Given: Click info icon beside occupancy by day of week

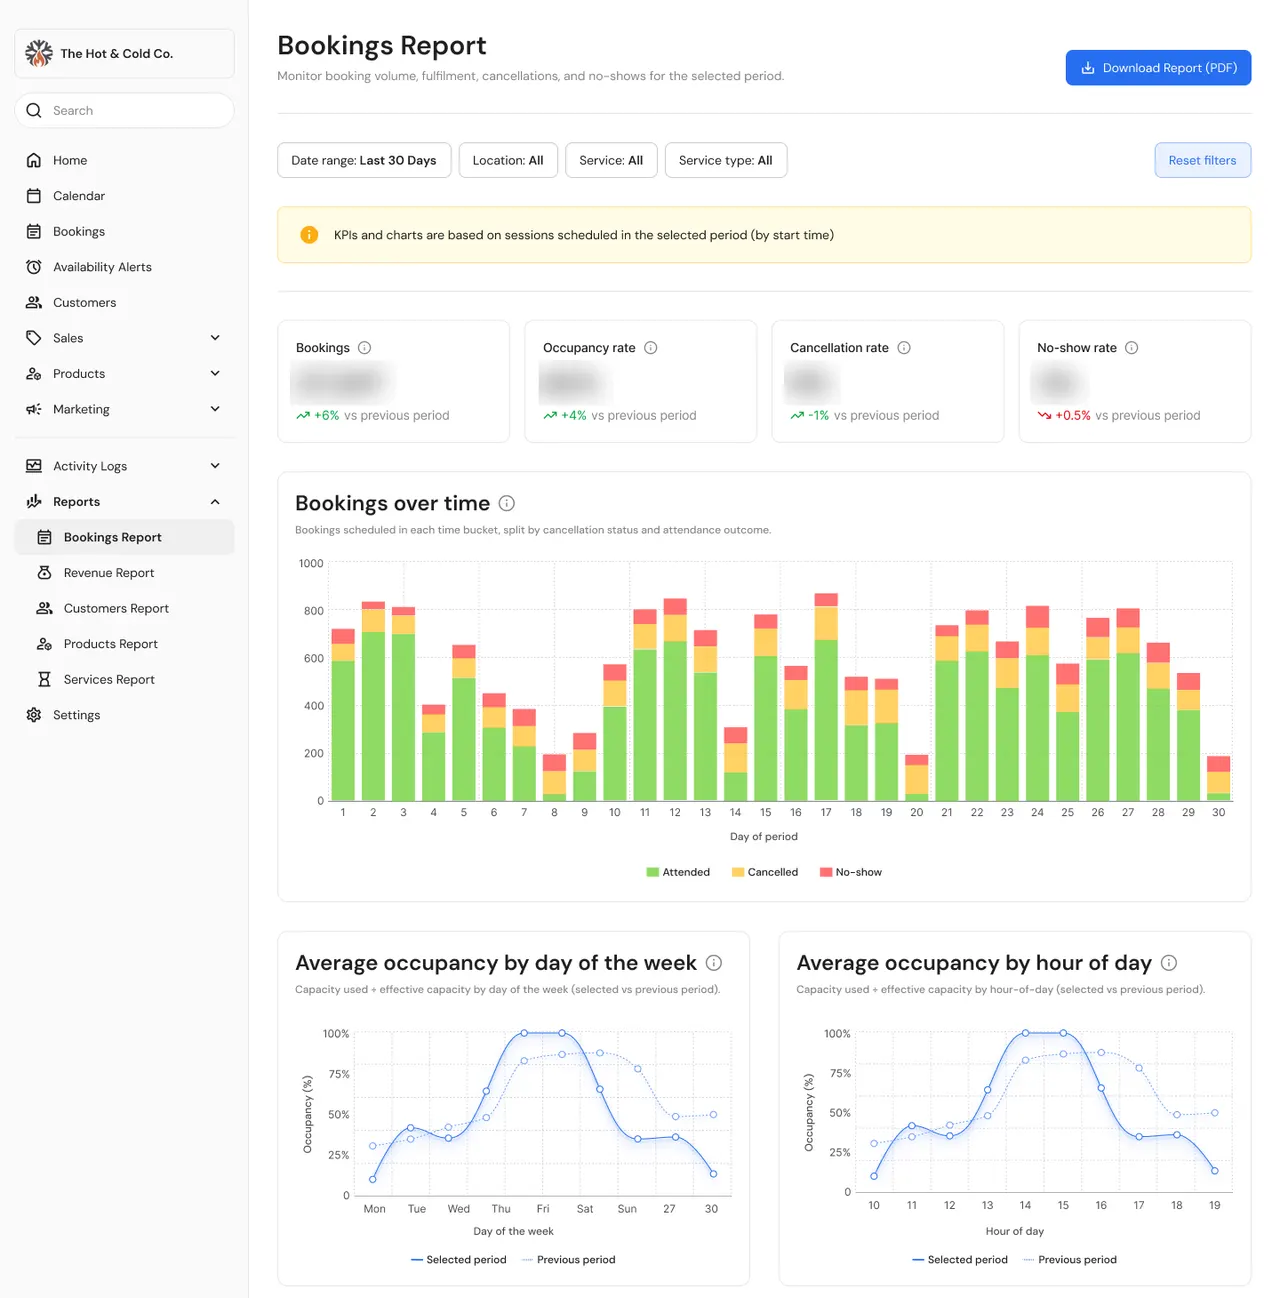Looking at the screenshot, I should [x=714, y=963].
